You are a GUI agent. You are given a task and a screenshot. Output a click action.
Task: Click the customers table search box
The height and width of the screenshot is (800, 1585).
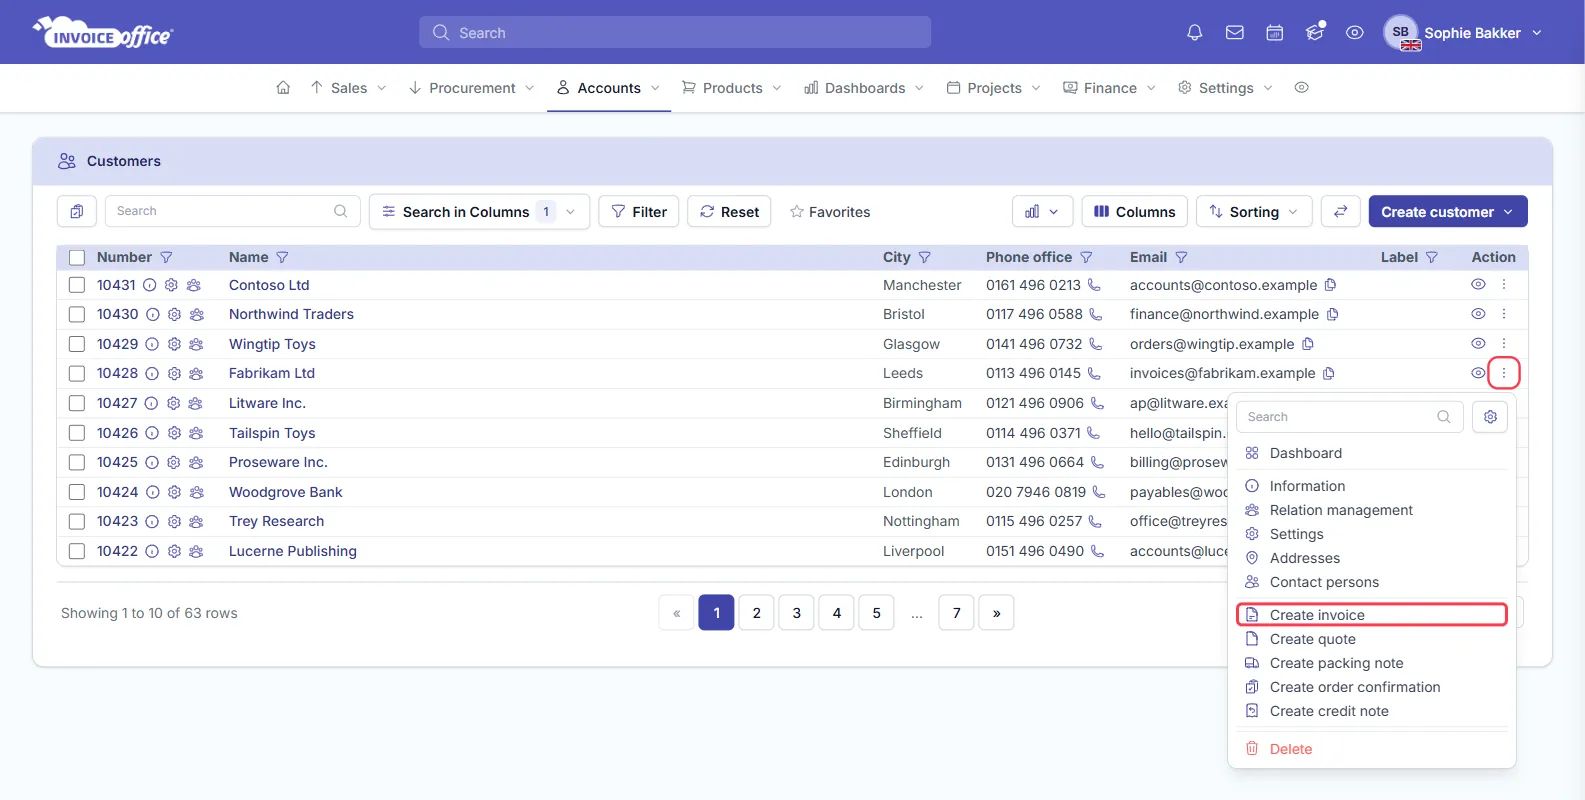[x=232, y=212]
